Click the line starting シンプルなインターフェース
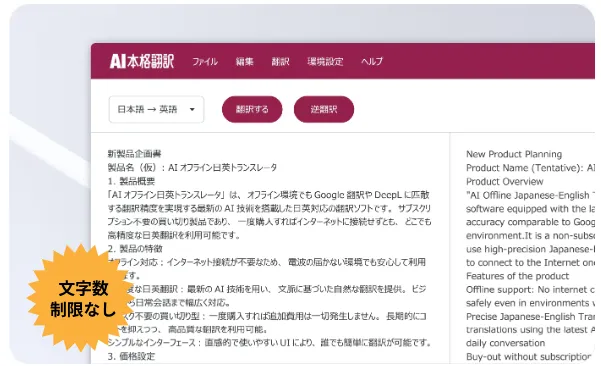The image size is (601, 366). click(x=269, y=343)
